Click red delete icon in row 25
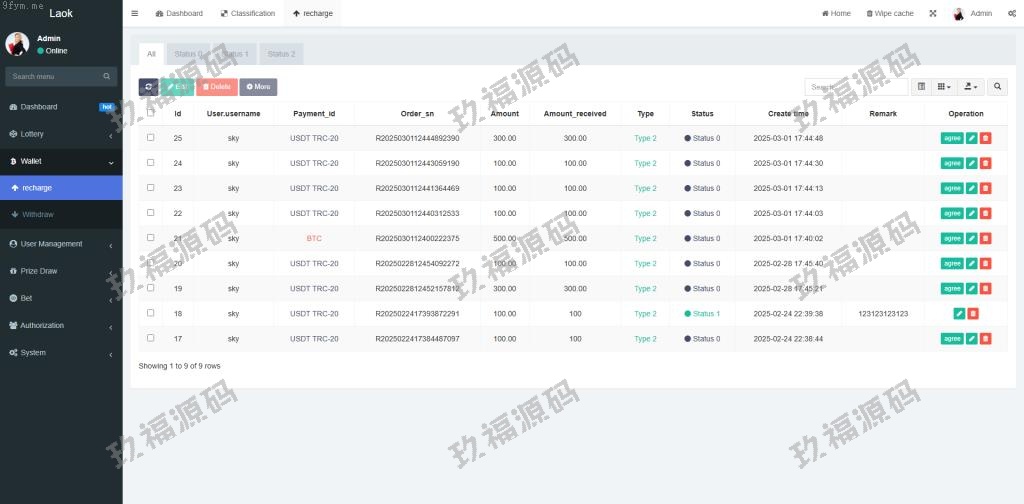The width and height of the screenshot is (1024, 504). [985, 138]
